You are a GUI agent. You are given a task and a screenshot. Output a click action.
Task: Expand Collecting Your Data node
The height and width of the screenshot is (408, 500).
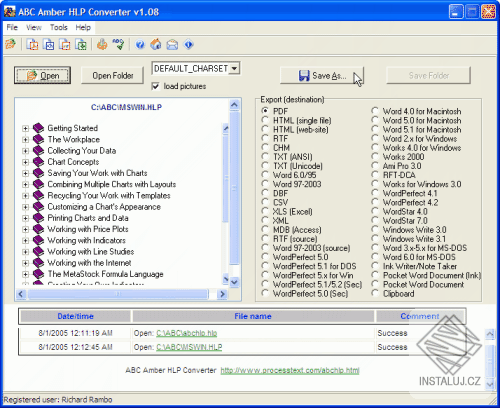click(x=25, y=151)
